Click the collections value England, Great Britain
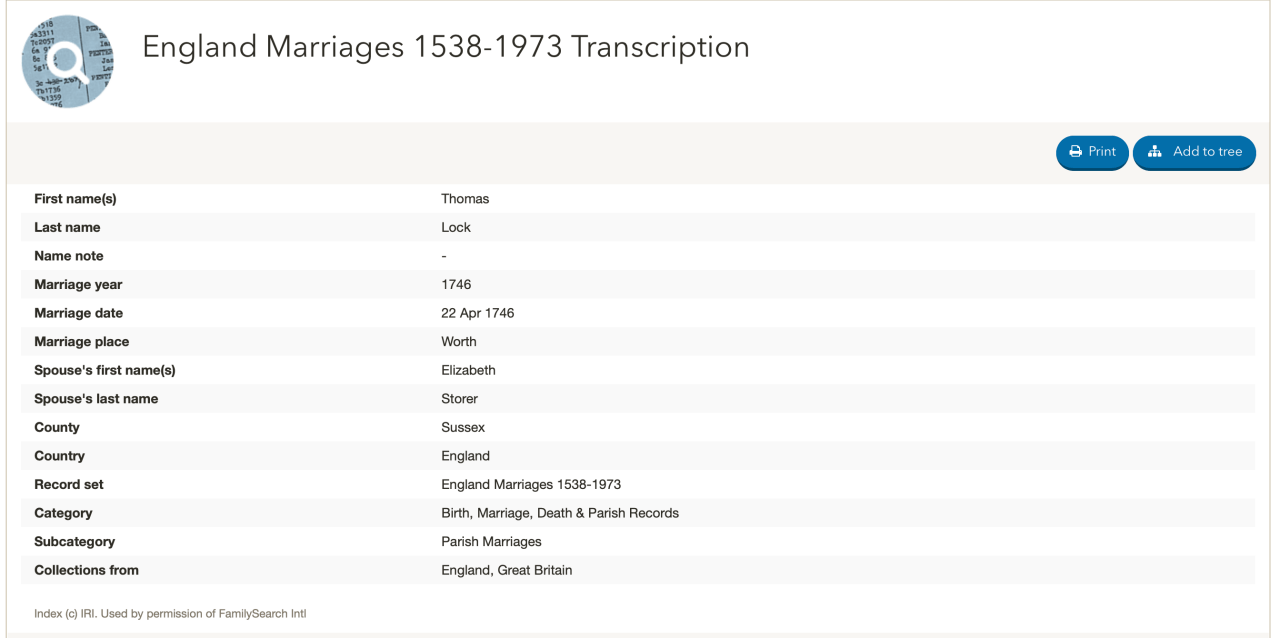Viewport: 1280px width, 638px height. (506, 570)
